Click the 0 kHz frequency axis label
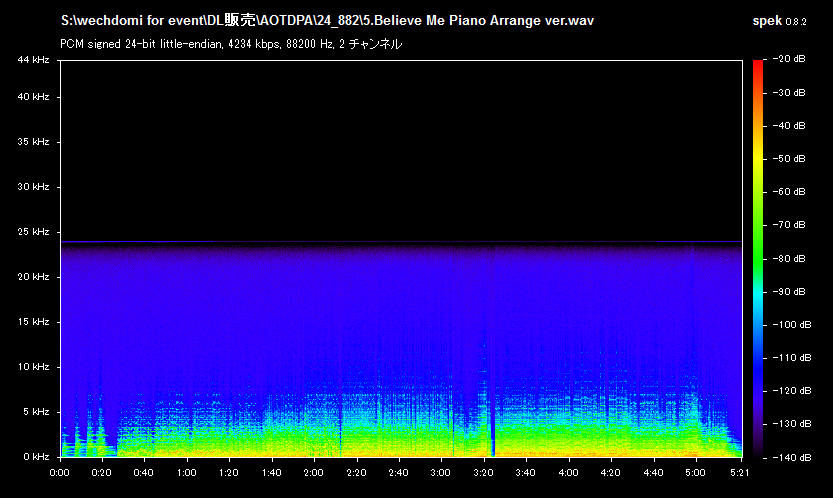Image resolution: width=833 pixels, height=498 pixels. 36,457
